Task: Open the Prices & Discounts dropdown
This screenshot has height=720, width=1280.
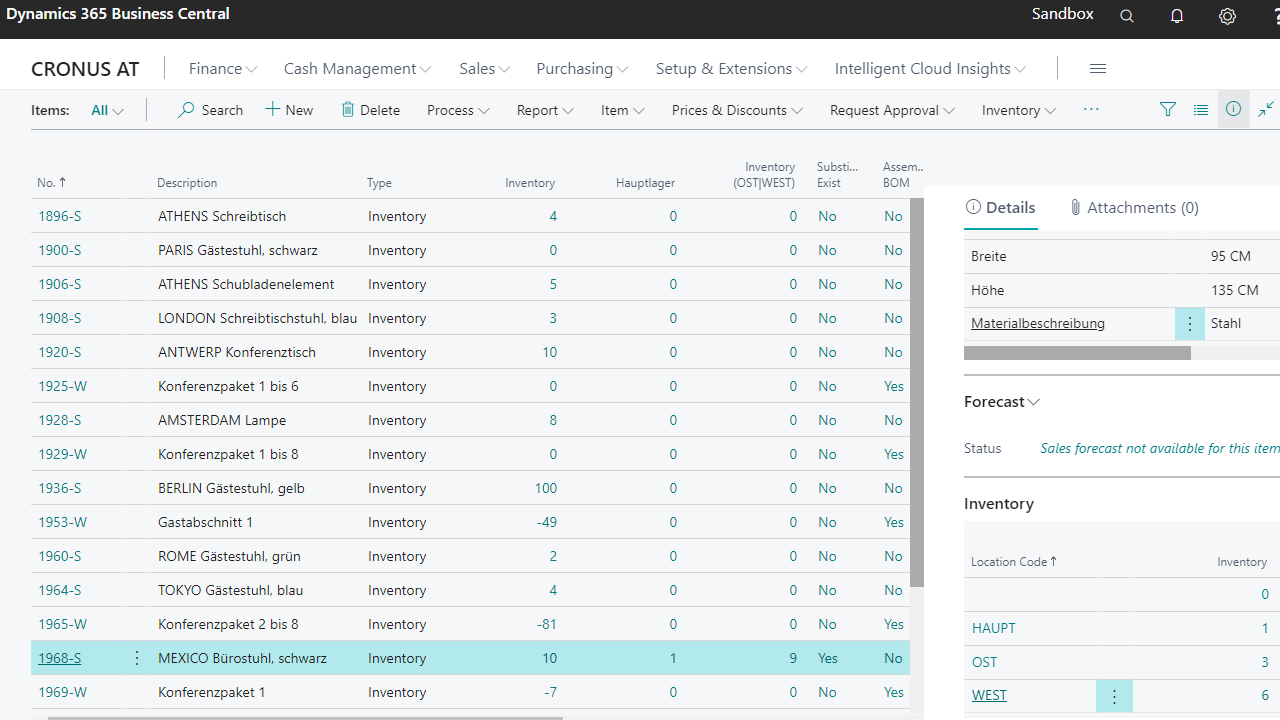Action: point(736,110)
